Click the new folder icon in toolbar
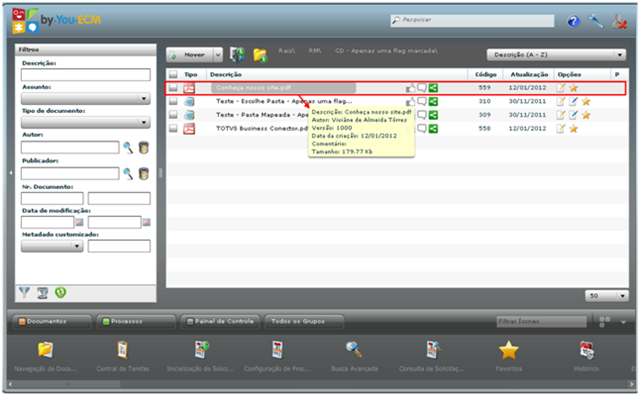 (x=260, y=55)
